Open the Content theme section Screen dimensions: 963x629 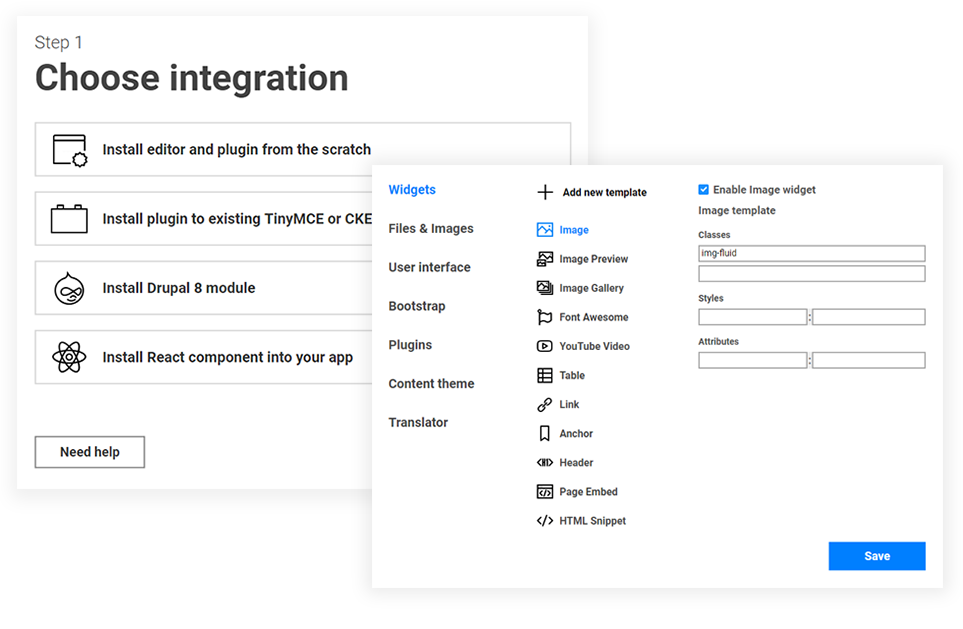(x=431, y=383)
